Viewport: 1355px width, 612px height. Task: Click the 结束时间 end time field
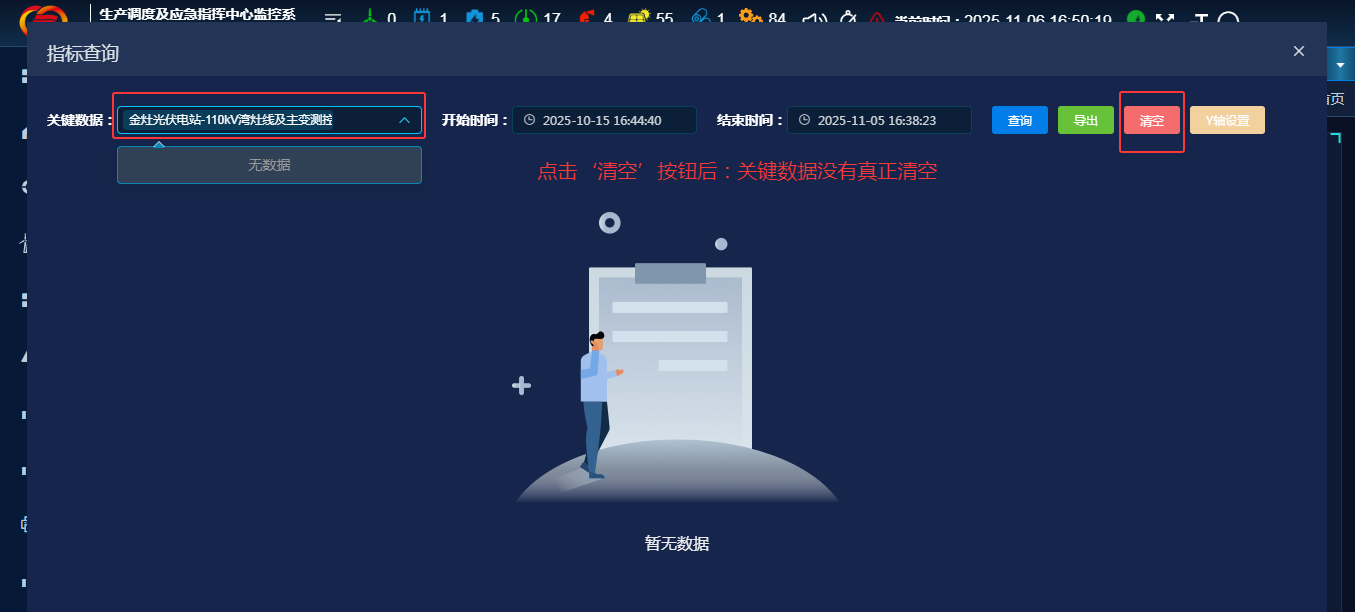click(879, 120)
